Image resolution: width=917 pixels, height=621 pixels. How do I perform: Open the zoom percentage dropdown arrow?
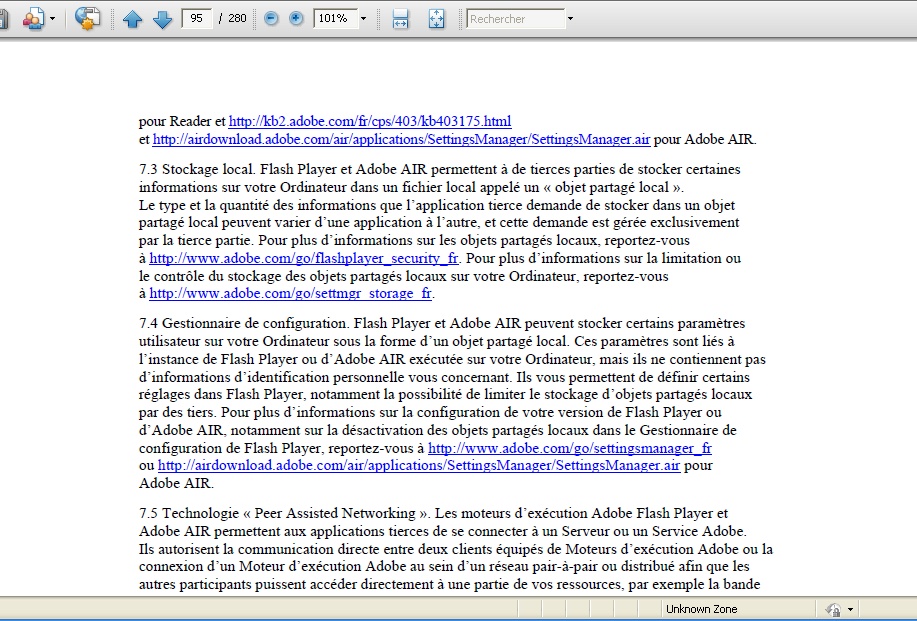click(x=363, y=19)
